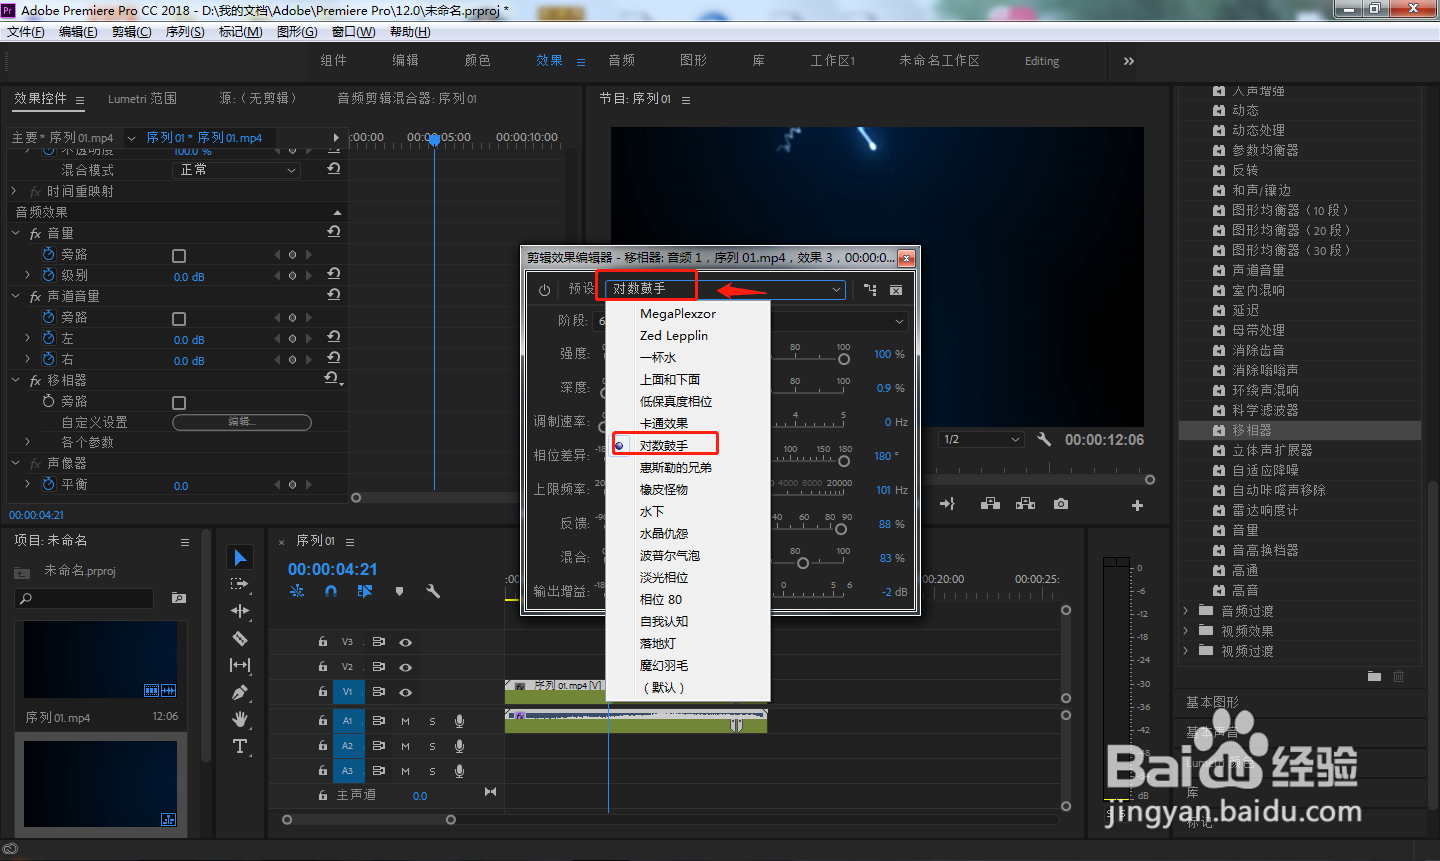Open the 1/2 playback resolution dropdown
Screen dimensions: 1440x861
(x=981, y=439)
